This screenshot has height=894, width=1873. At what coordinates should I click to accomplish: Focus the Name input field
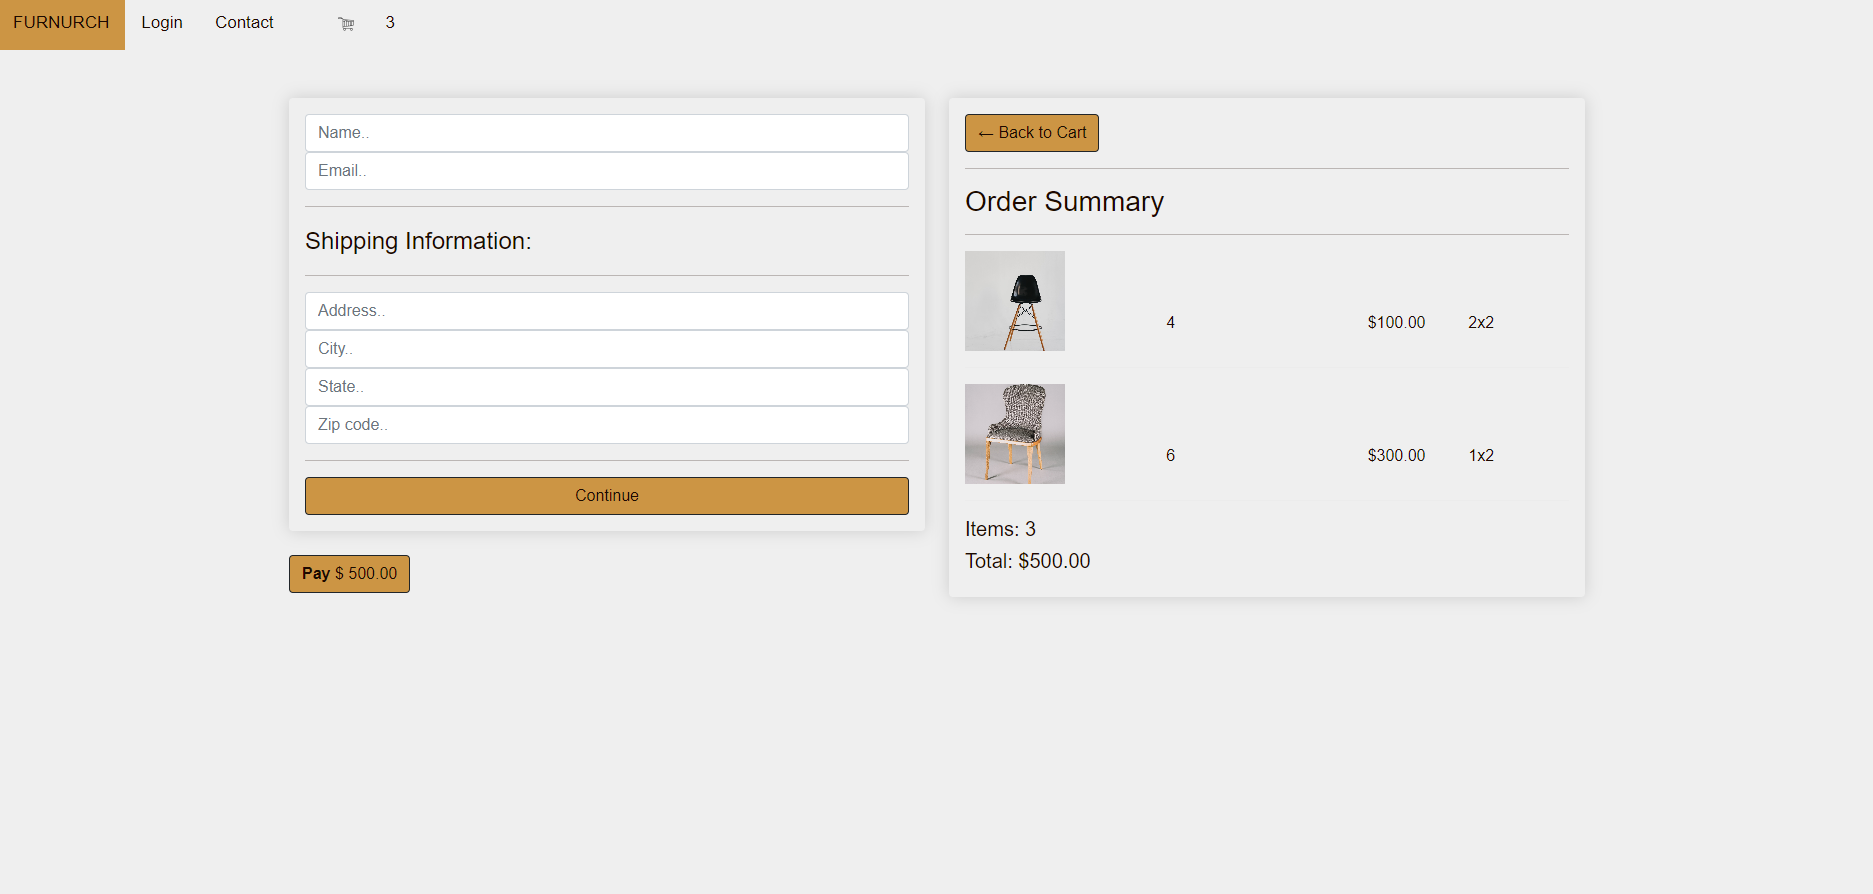[x=607, y=133]
